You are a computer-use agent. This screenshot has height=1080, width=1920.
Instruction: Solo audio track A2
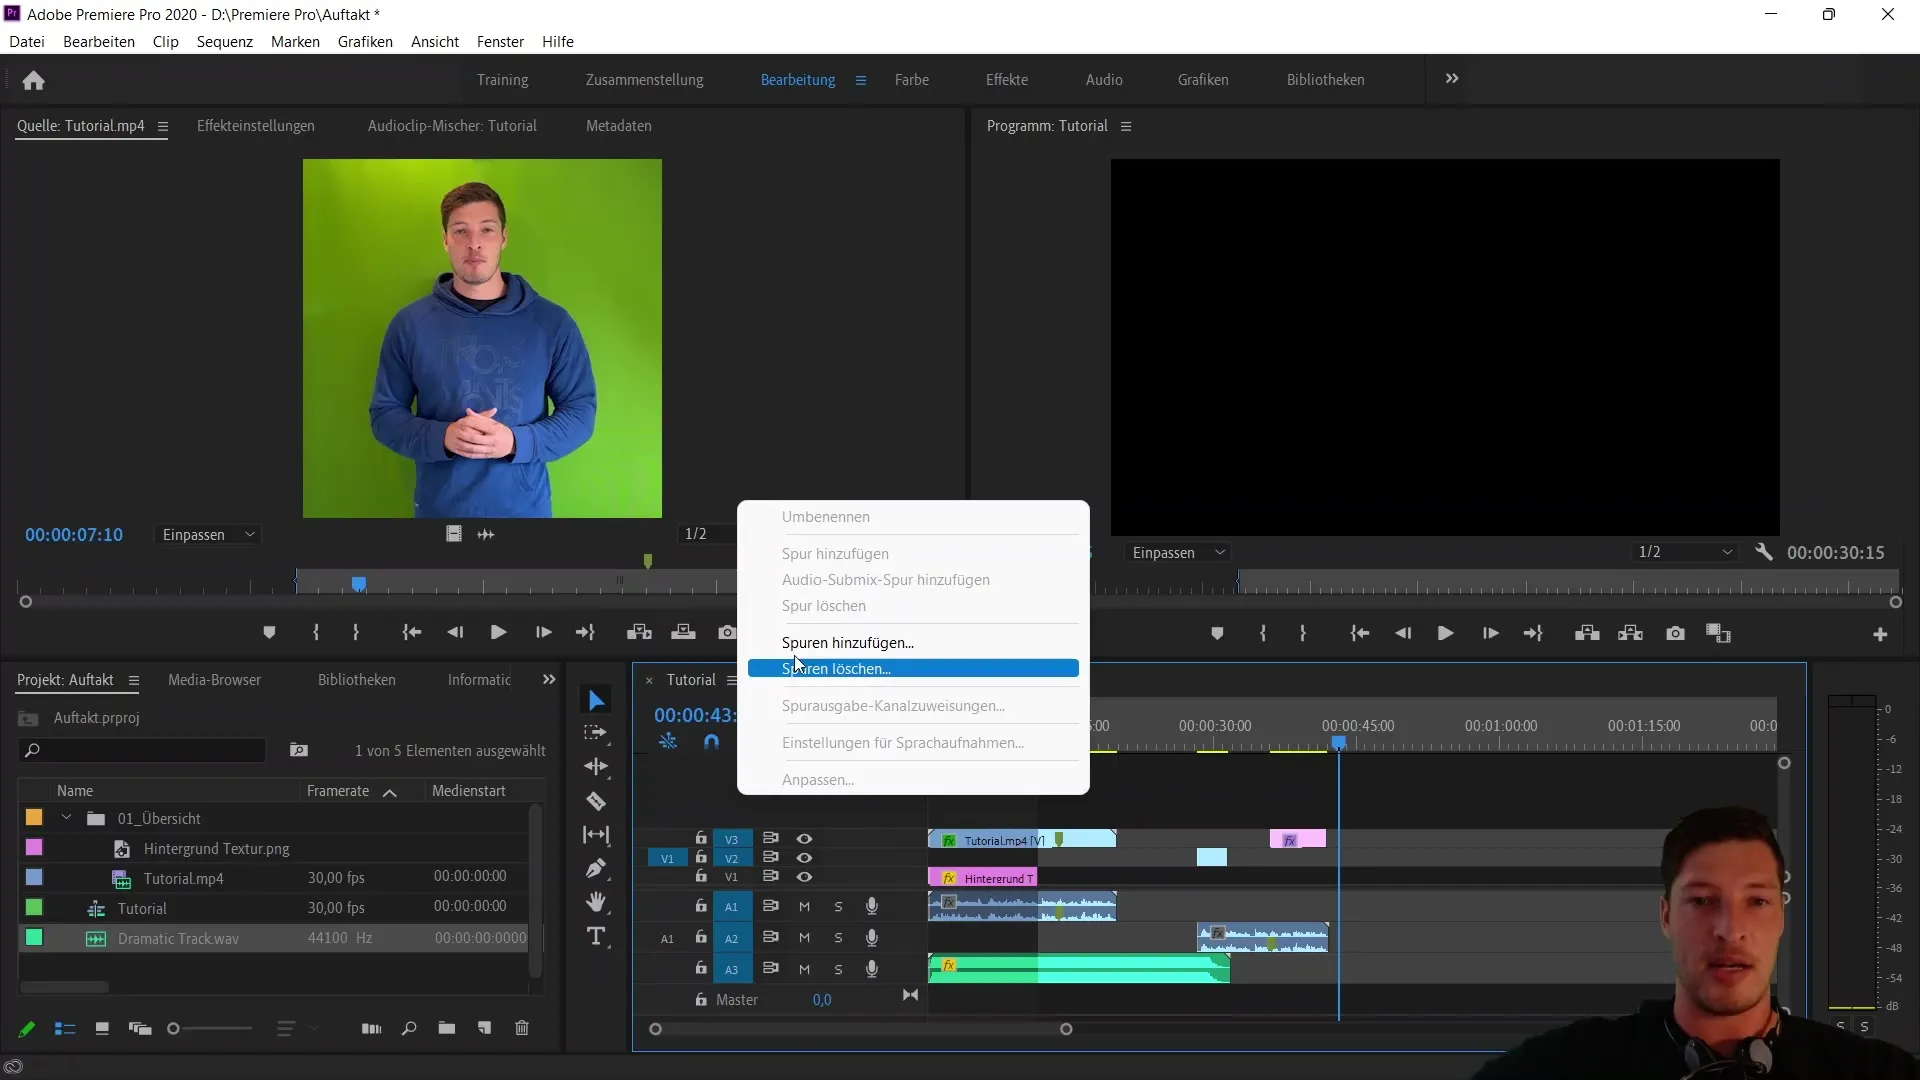(x=838, y=938)
